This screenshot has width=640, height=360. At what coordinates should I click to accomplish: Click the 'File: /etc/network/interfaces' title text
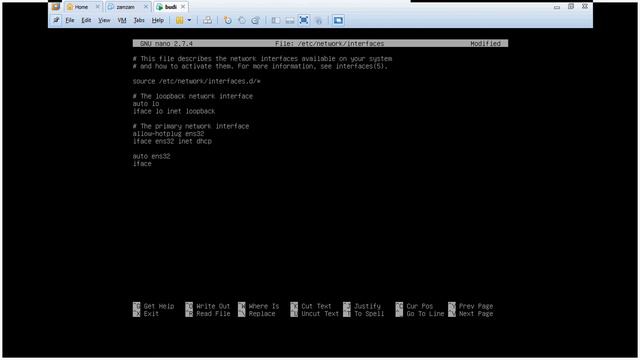pos(329,43)
